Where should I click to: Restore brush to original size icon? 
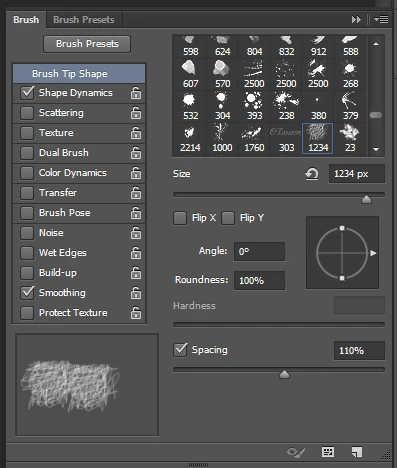(312, 174)
